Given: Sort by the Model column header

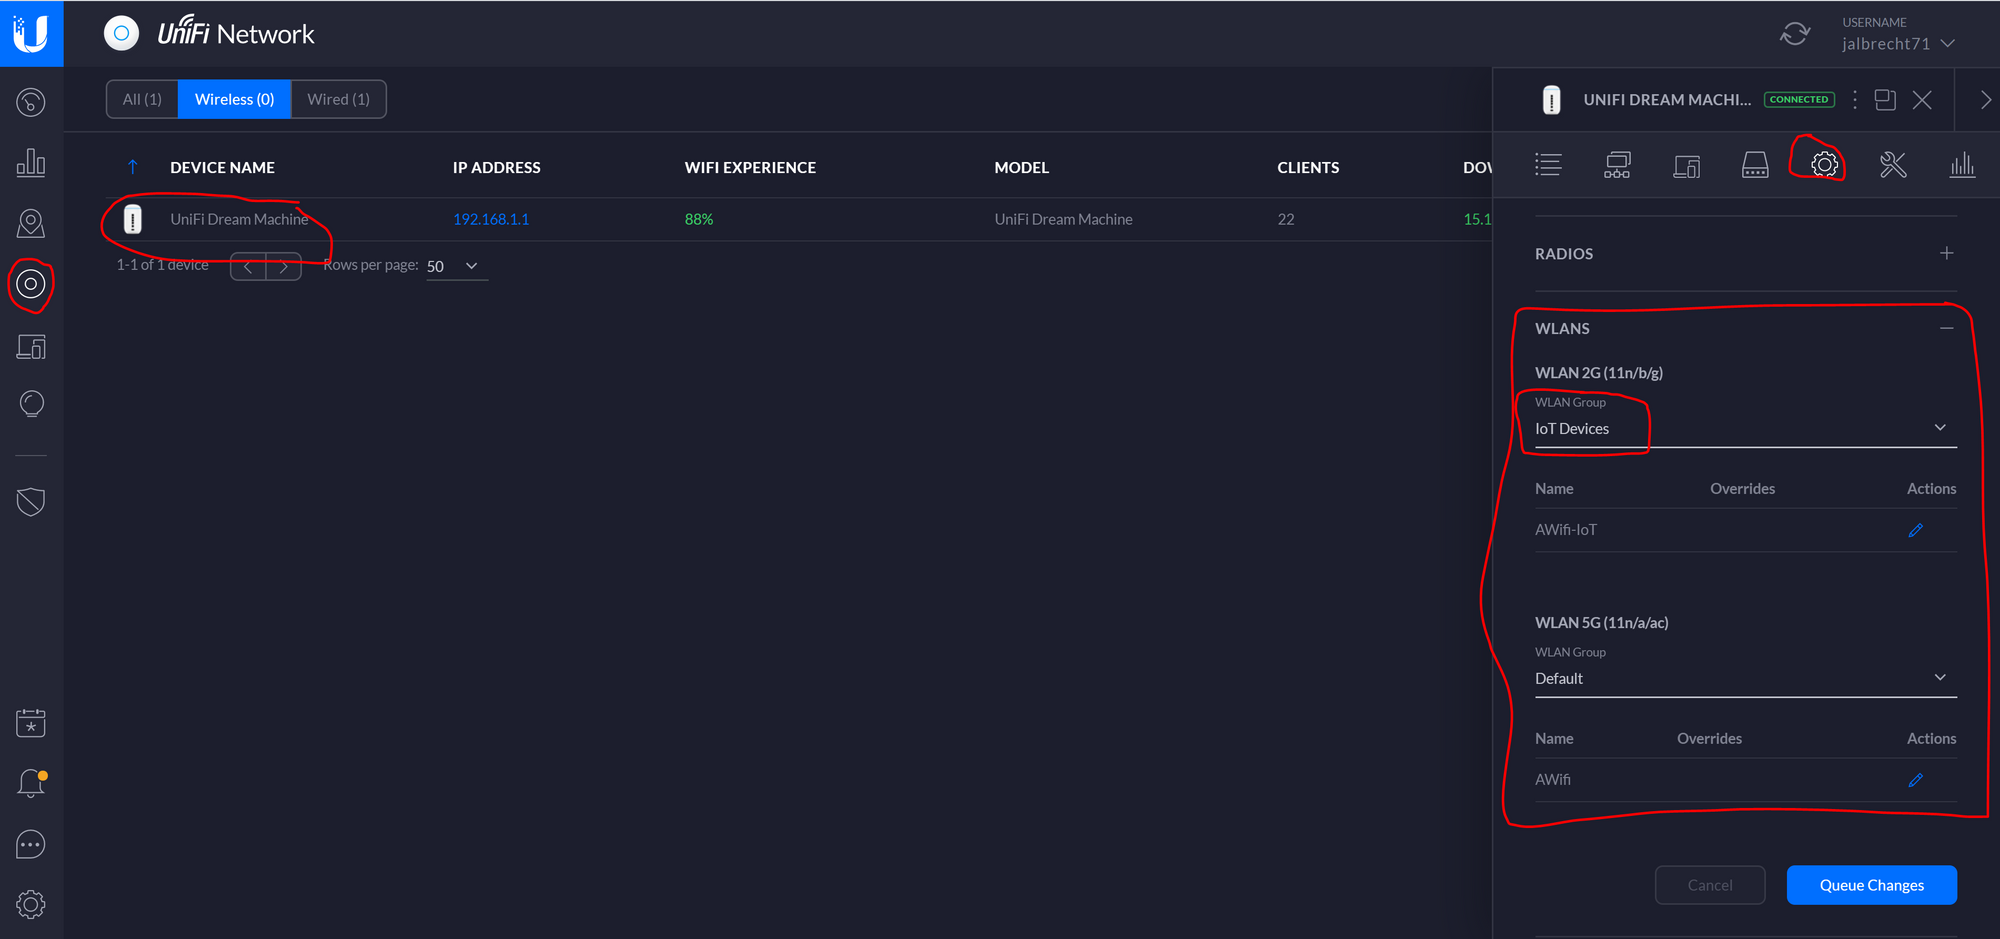Looking at the screenshot, I should click(x=1021, y=167).
